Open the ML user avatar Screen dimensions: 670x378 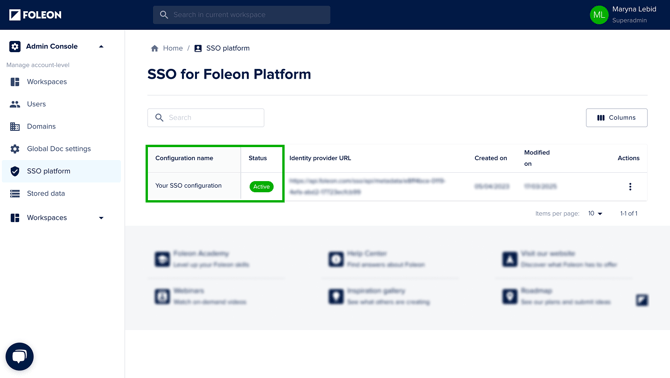tap(599, 15)
